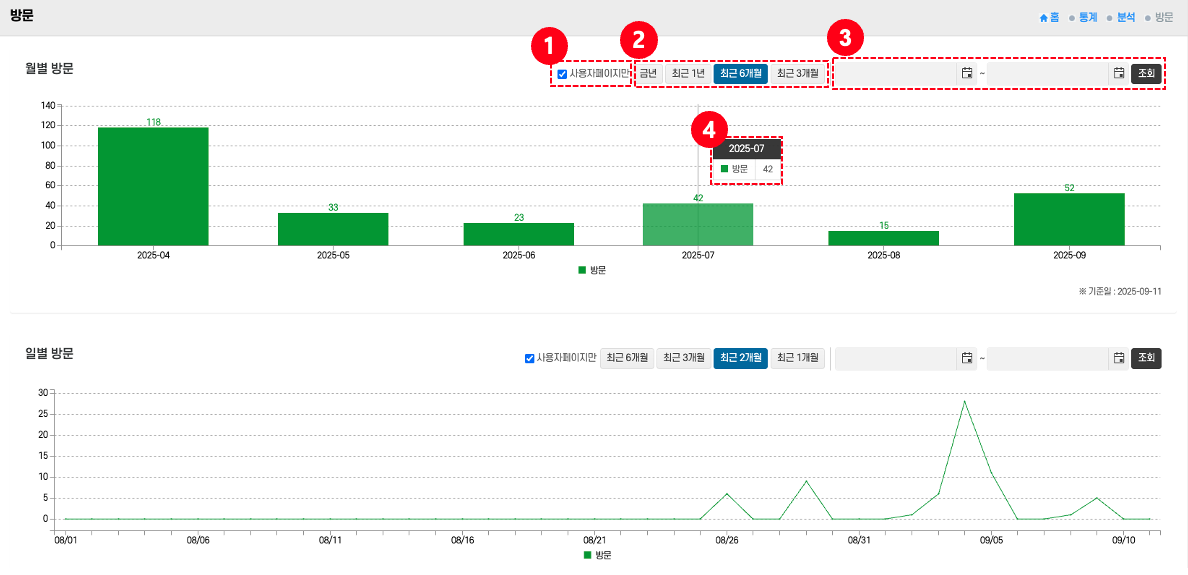Select 최근 1개월 for daily visits

click(797, 358)
